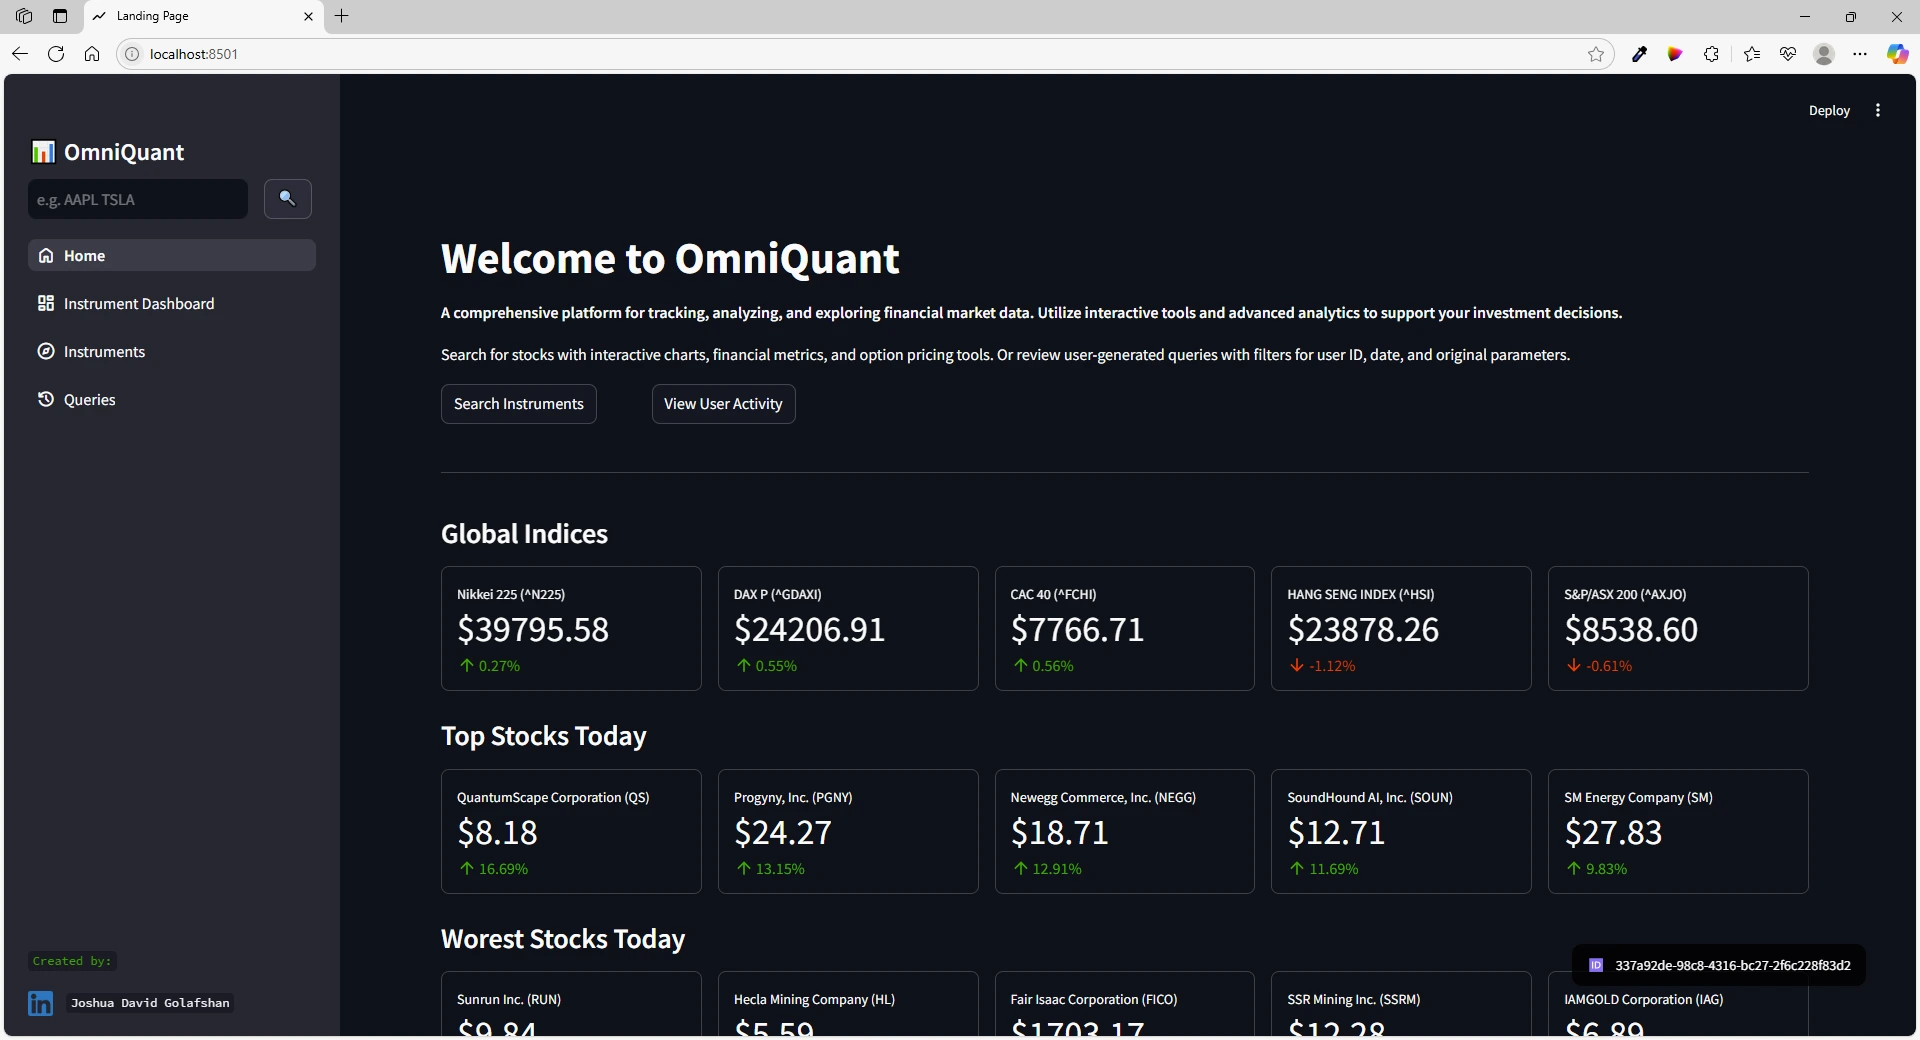Open tab actions menu icon
This screenshot has width=1920, height=1040.
60,16
